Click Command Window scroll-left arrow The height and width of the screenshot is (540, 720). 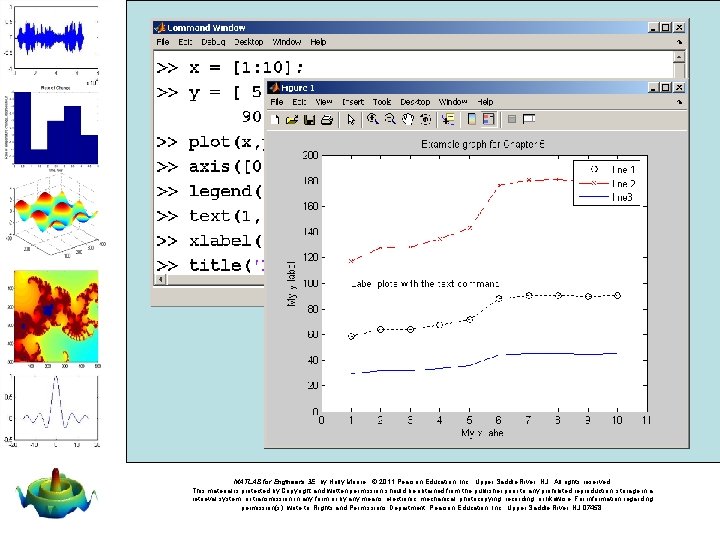[x=160, y=279]
